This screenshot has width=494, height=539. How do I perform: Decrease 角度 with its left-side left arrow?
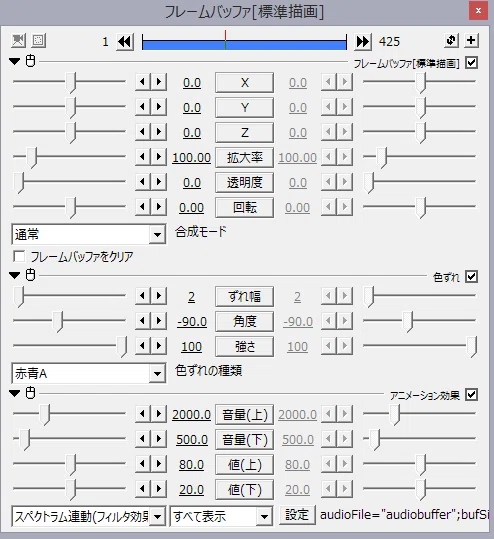[x=143, y=321]
